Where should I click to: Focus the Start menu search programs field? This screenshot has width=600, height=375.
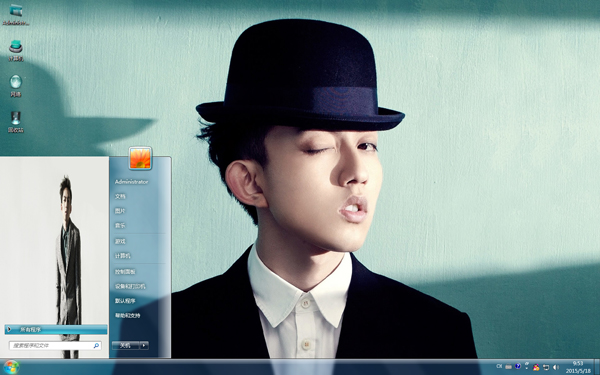click(x=55, y=346)
